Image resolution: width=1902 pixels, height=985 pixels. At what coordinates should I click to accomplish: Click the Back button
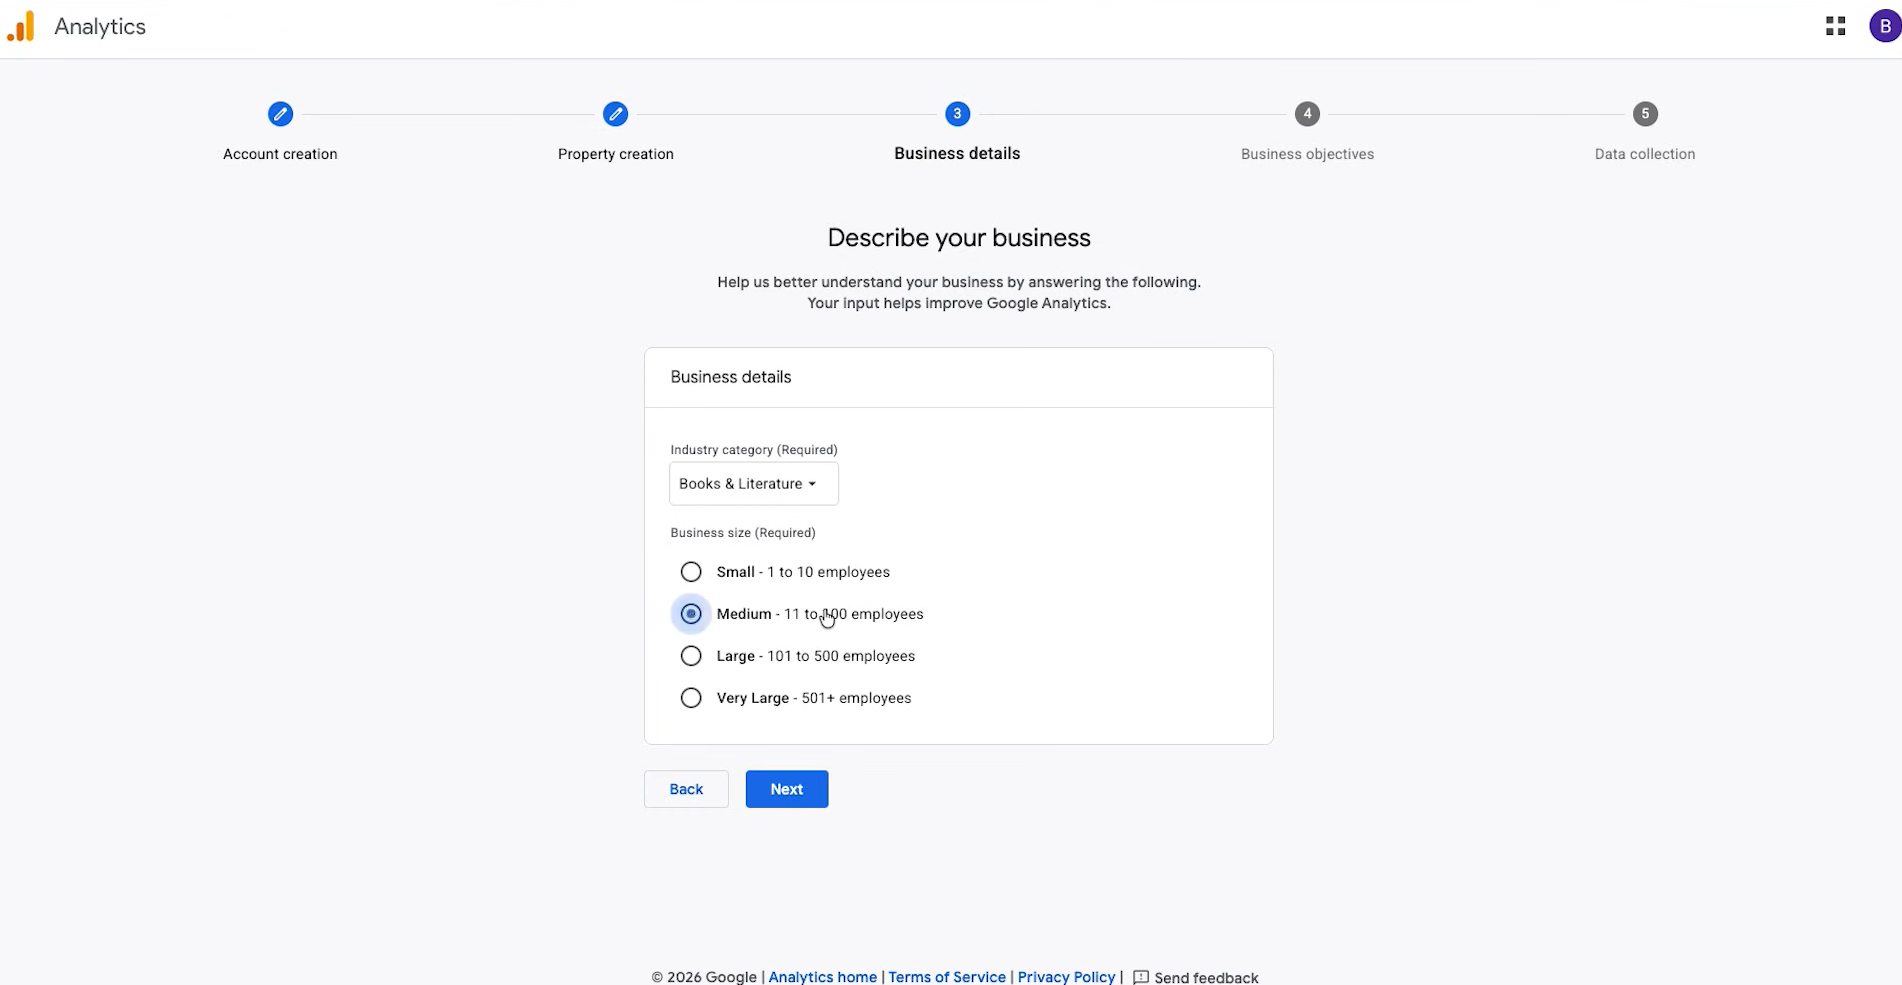click(x=686, y=789)
